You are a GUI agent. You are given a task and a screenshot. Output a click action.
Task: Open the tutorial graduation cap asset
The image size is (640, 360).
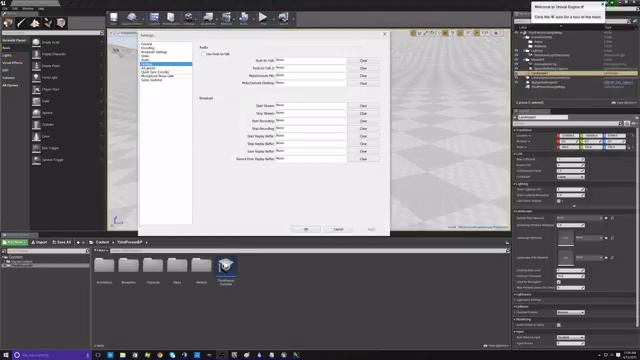[226, 267]
